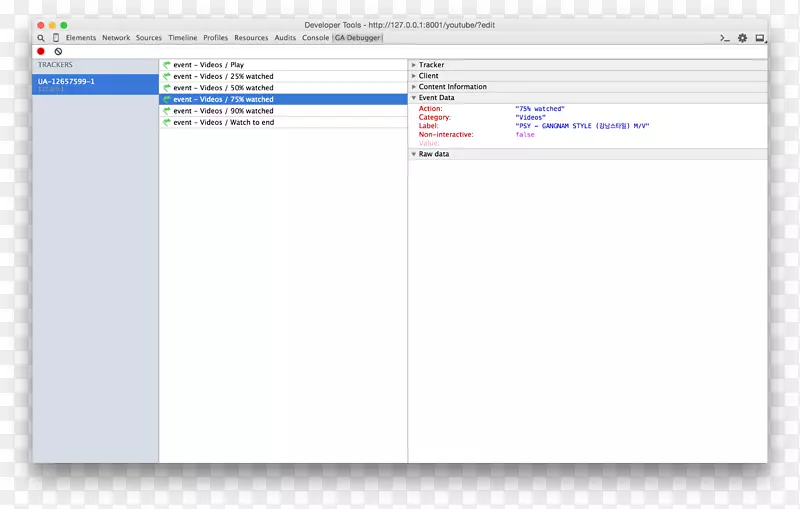The height and width of the screenshot is (509, 800).
Task: Switch to the Elements tab
Action: point(81,38)
